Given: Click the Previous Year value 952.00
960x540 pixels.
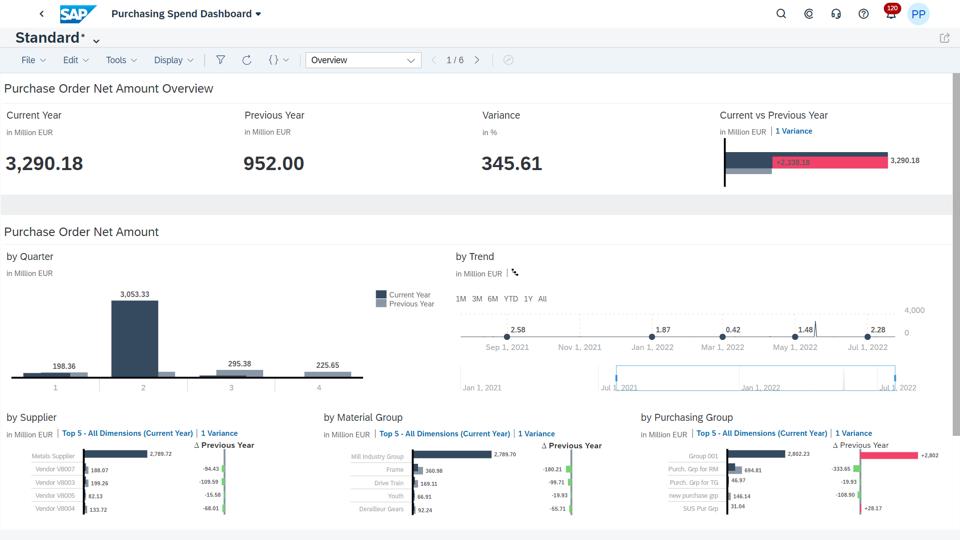Looking at the screenshot, I should point(274,163).
